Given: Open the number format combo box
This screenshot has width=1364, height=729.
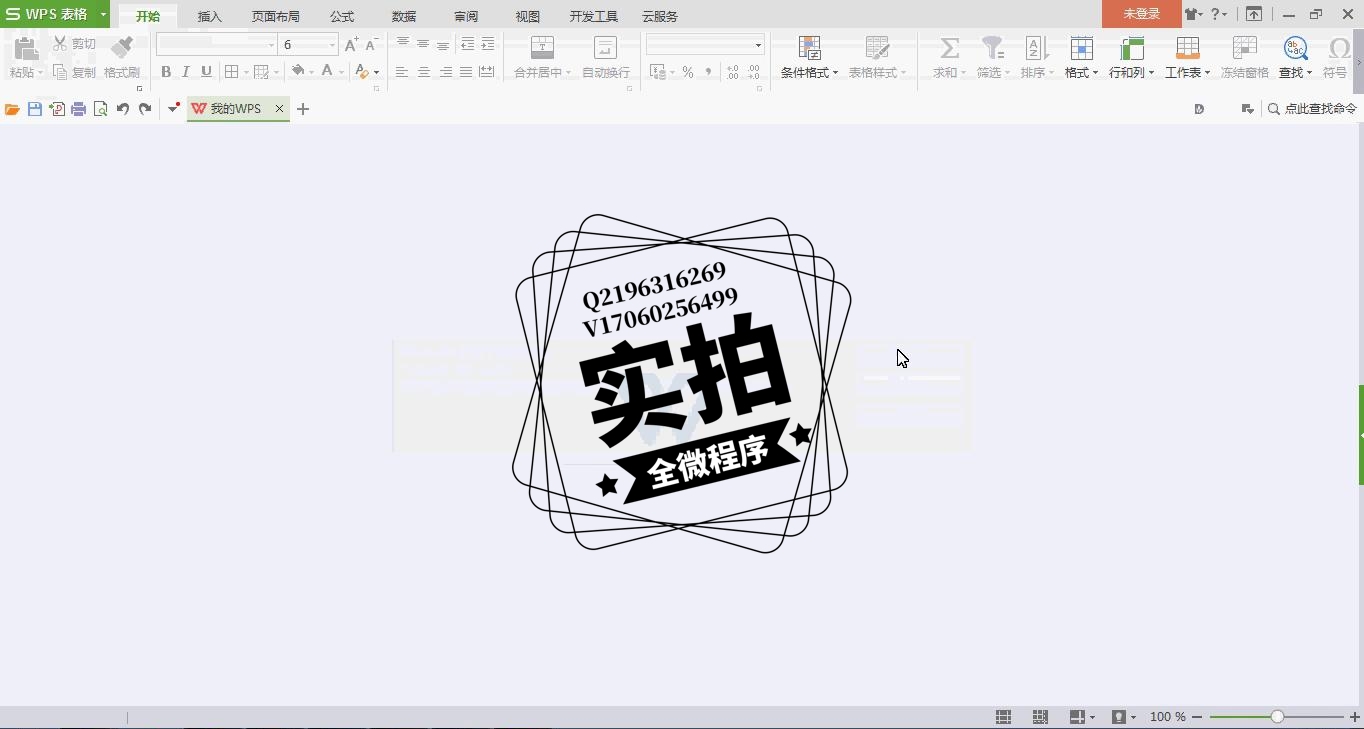Looking at the screenshot, I should point(705,45).
